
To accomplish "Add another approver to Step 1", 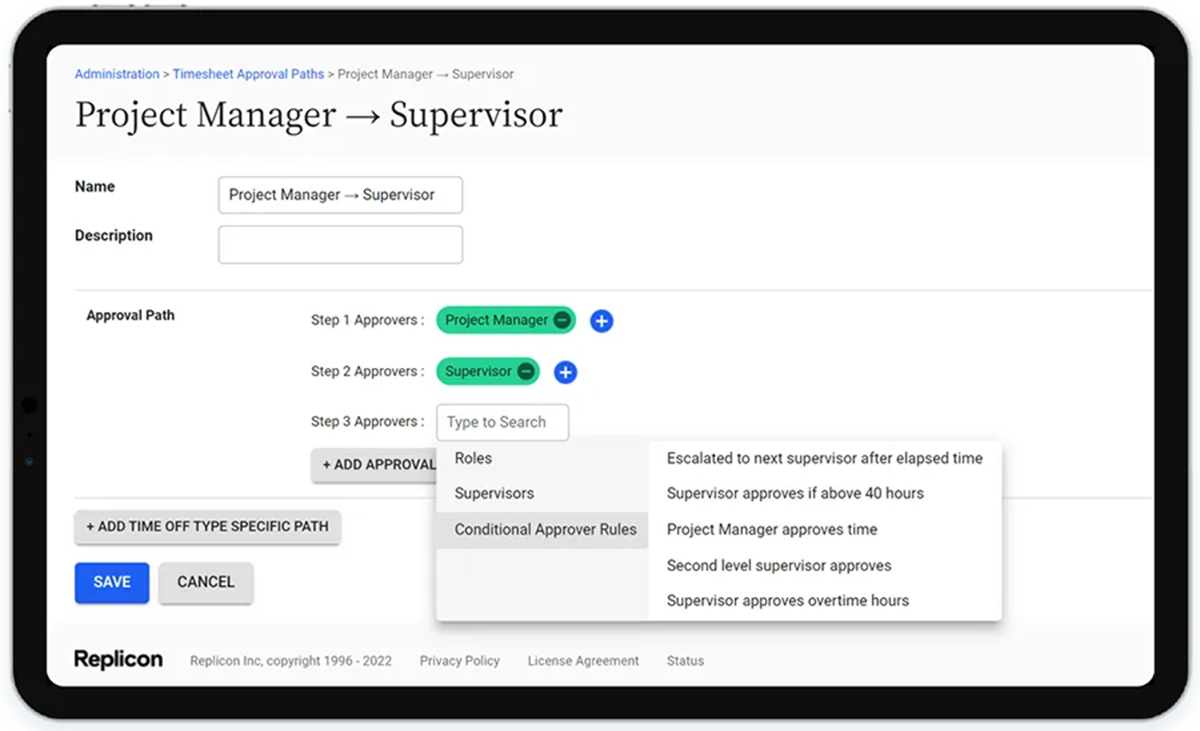I will 601,321.
